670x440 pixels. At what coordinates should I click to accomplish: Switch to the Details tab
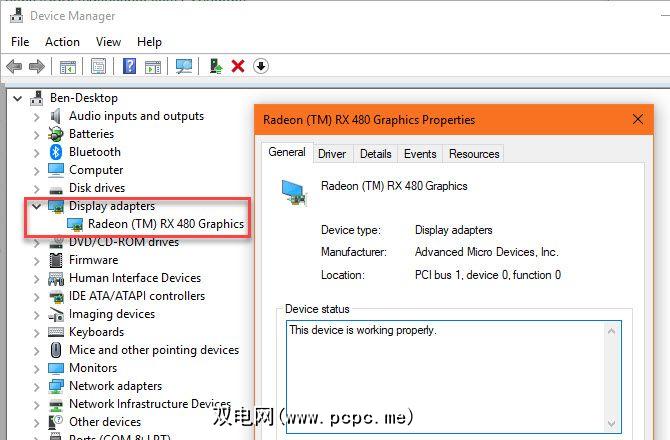tap(376, 154)
